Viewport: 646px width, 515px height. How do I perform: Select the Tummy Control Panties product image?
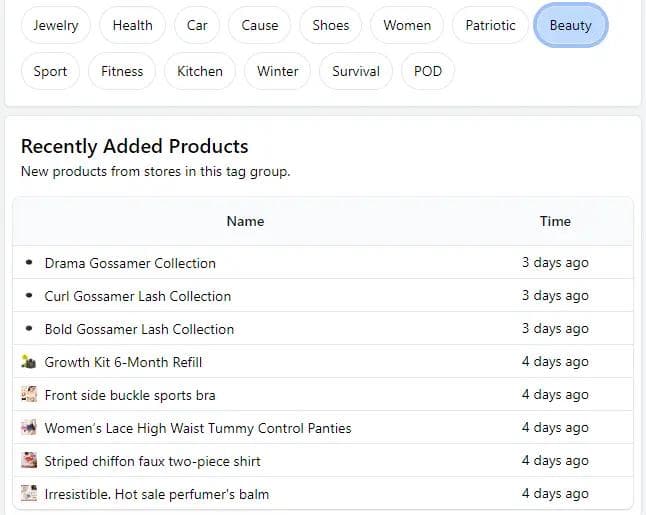[x=29, y=428]
